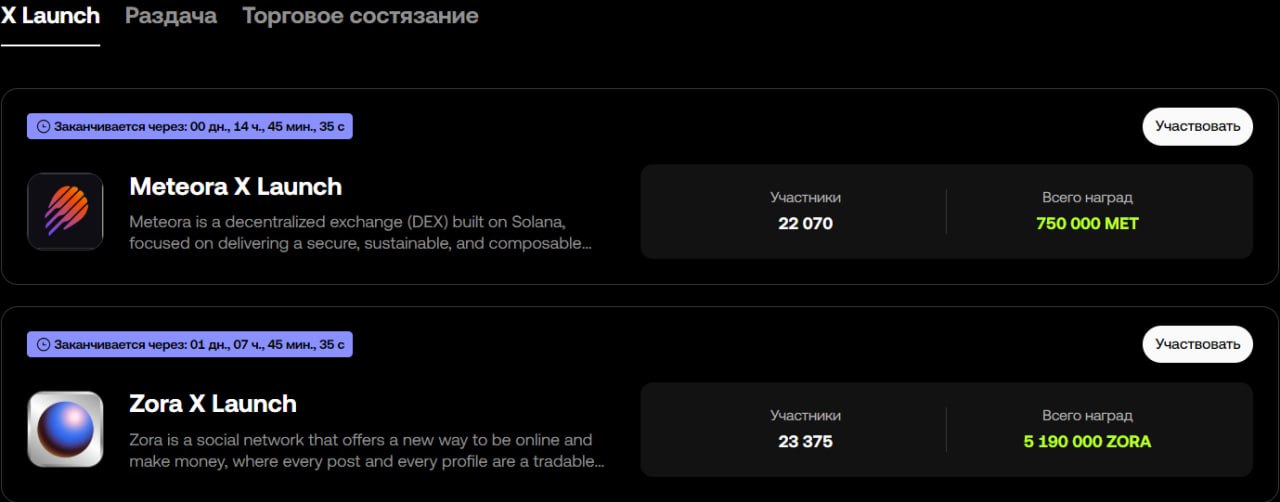This screenshot has height=502, width=1280.
Task: Open the Meteora X Launch title
Action: (x=236, y=187)
